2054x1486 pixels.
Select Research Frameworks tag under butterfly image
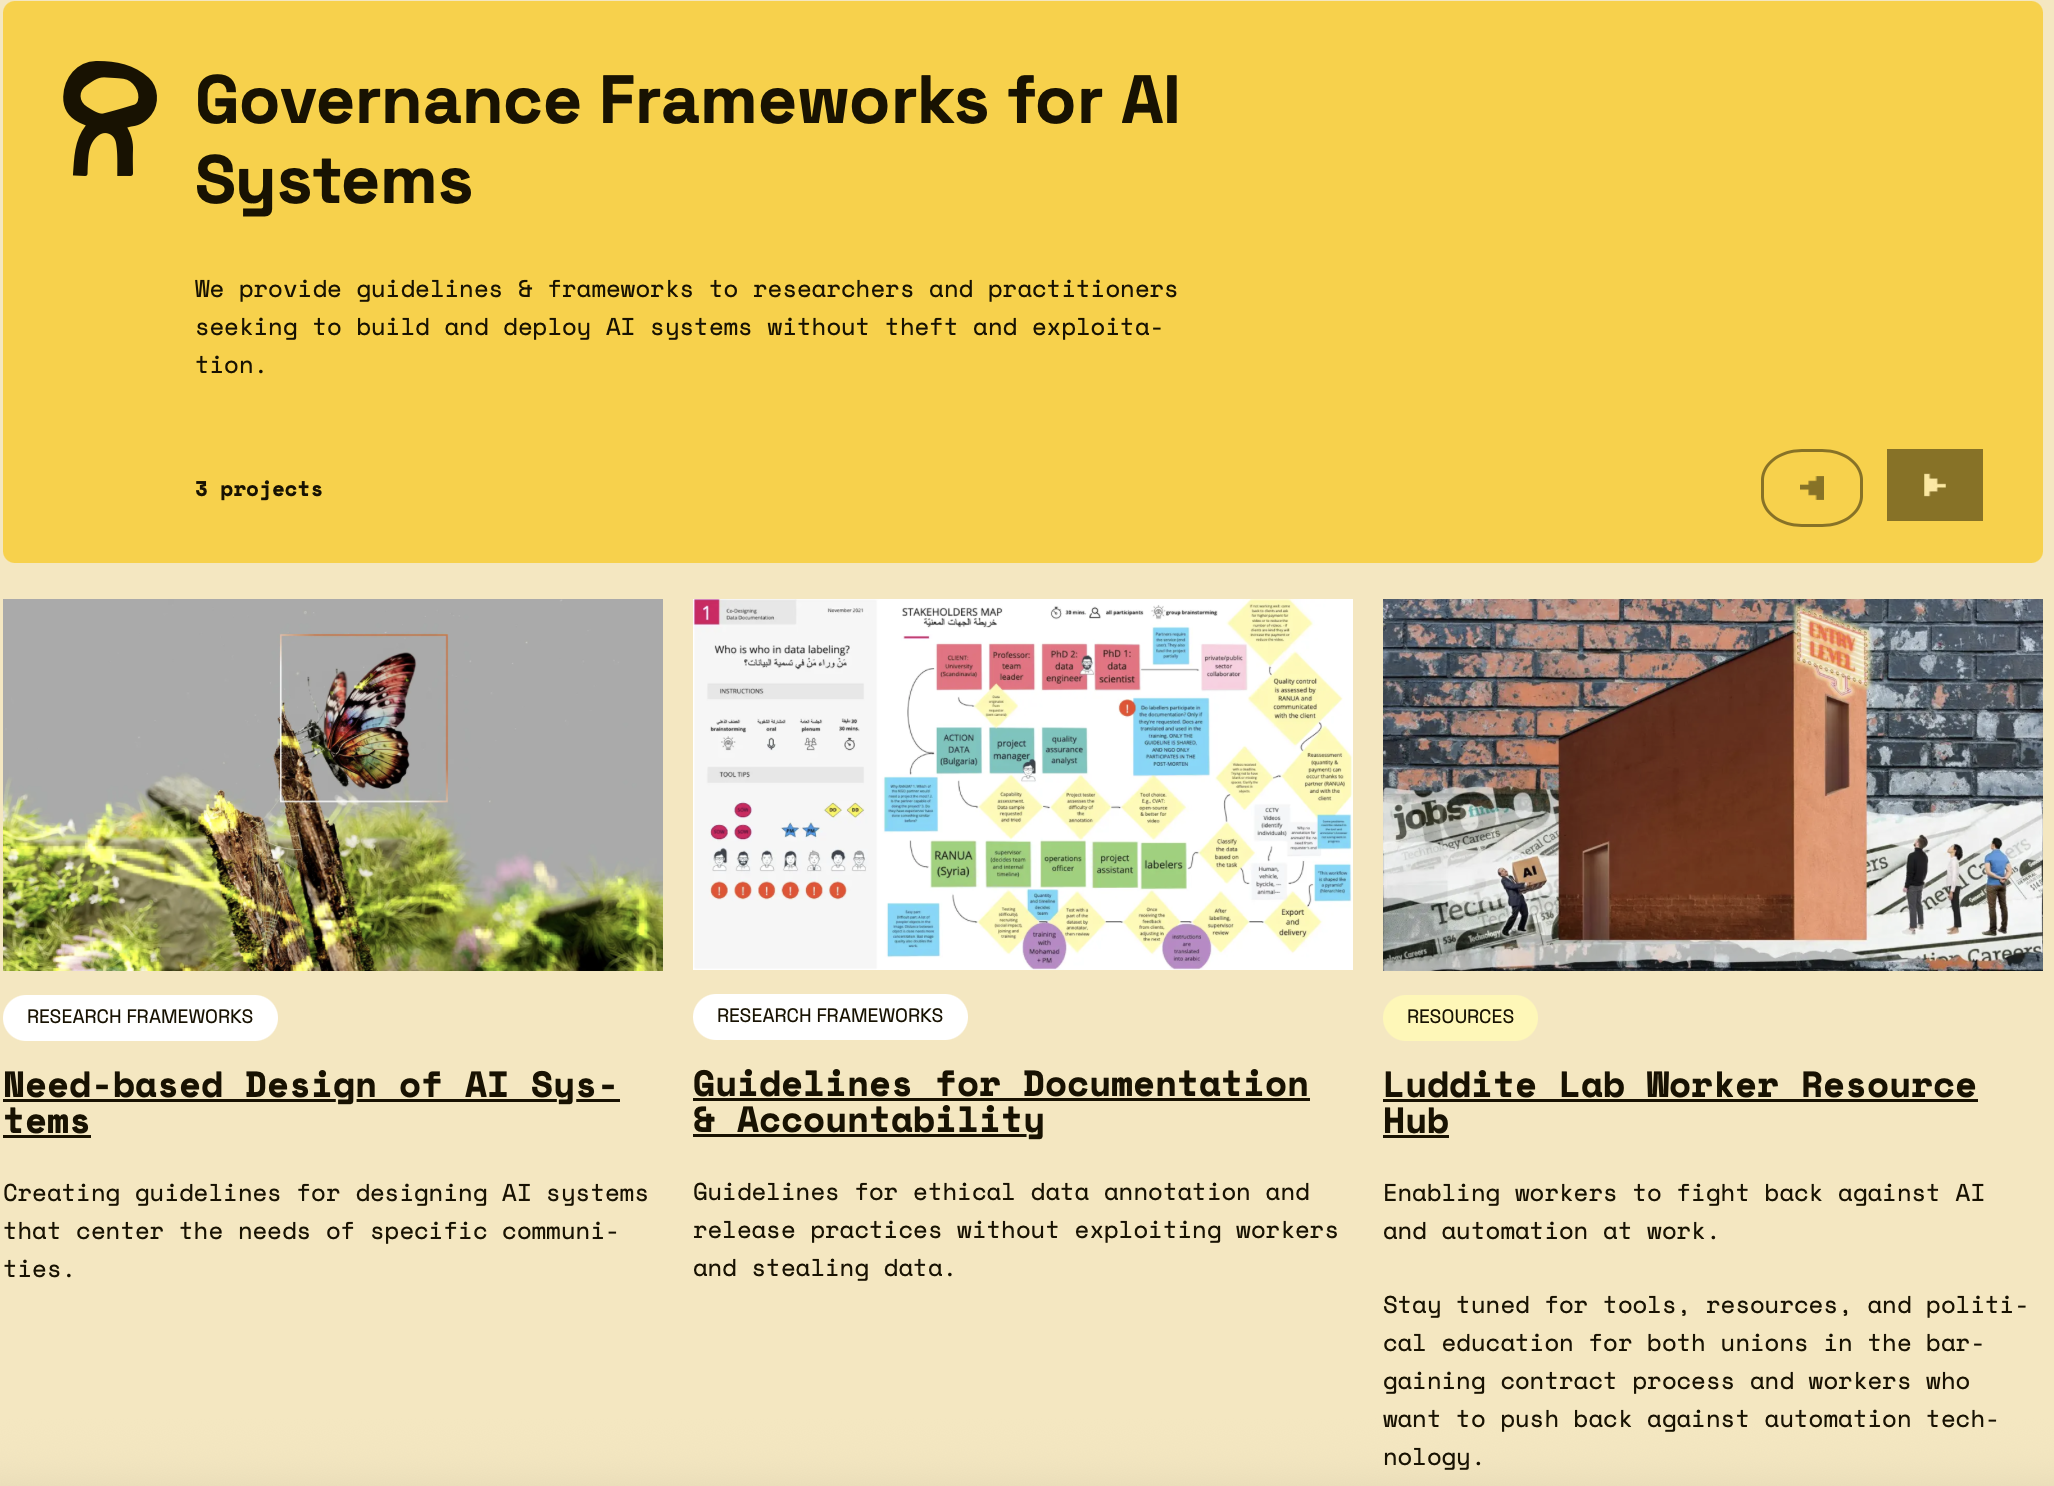coord(140,1017)
